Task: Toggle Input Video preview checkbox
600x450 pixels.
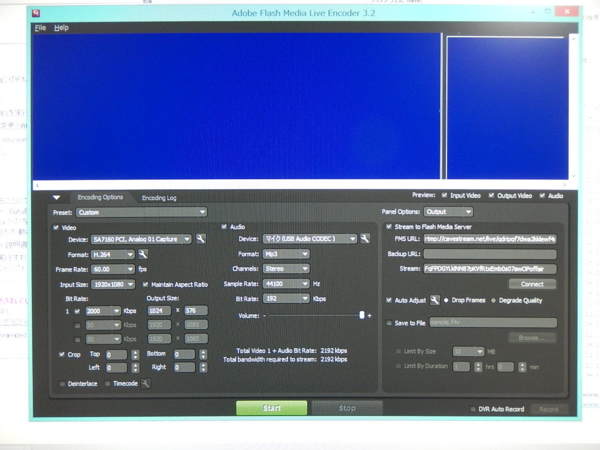Action: click(444, 196)
